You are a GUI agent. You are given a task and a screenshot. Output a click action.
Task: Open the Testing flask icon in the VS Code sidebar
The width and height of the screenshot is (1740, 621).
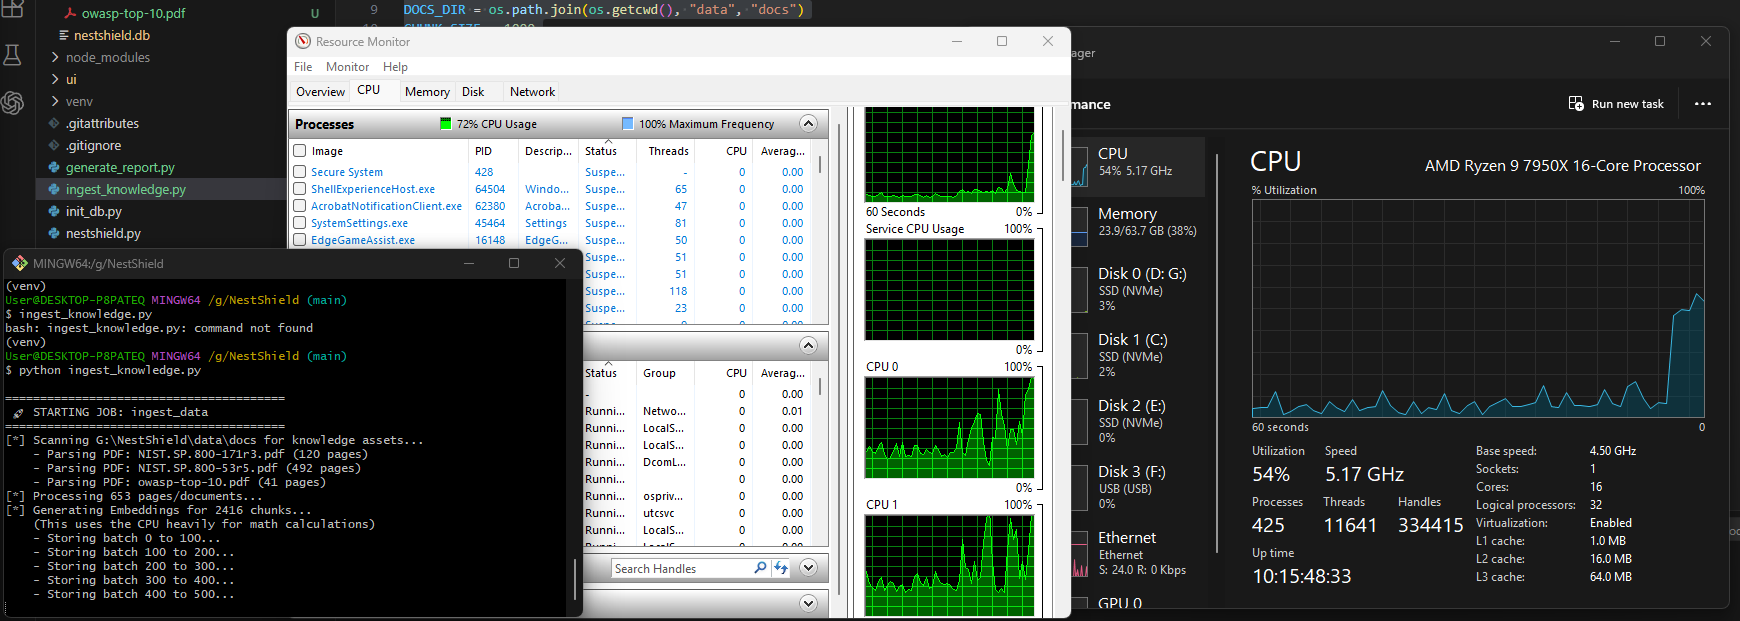[12, 55]
